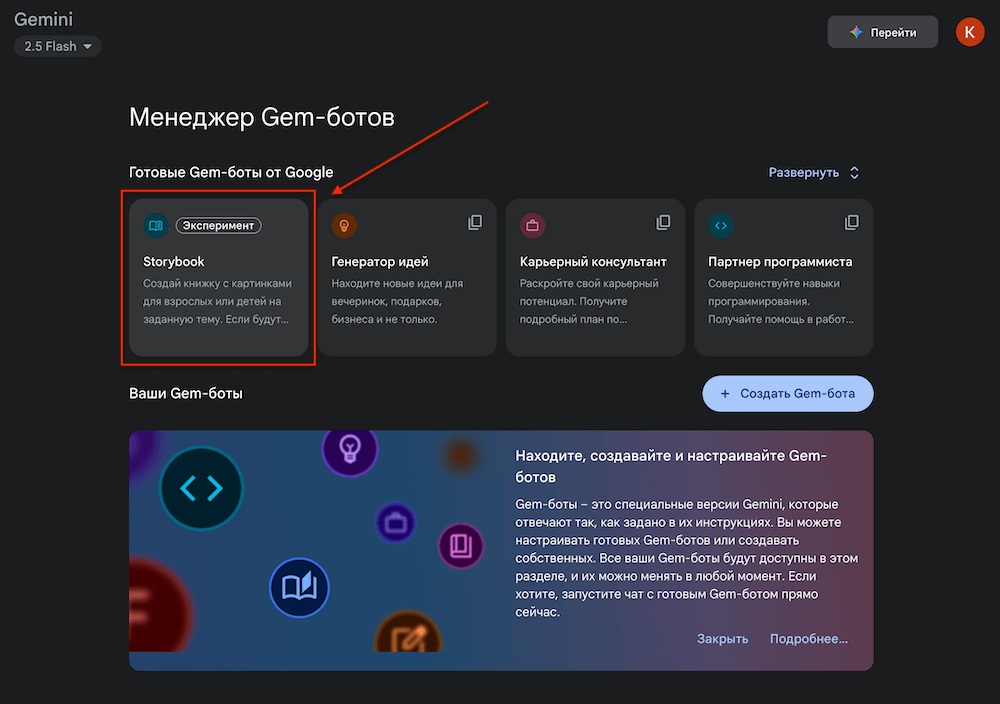This screenshot has width=1000, height=704.
Task: Click the large code brackets banner illustration
Action: [201, 488]
